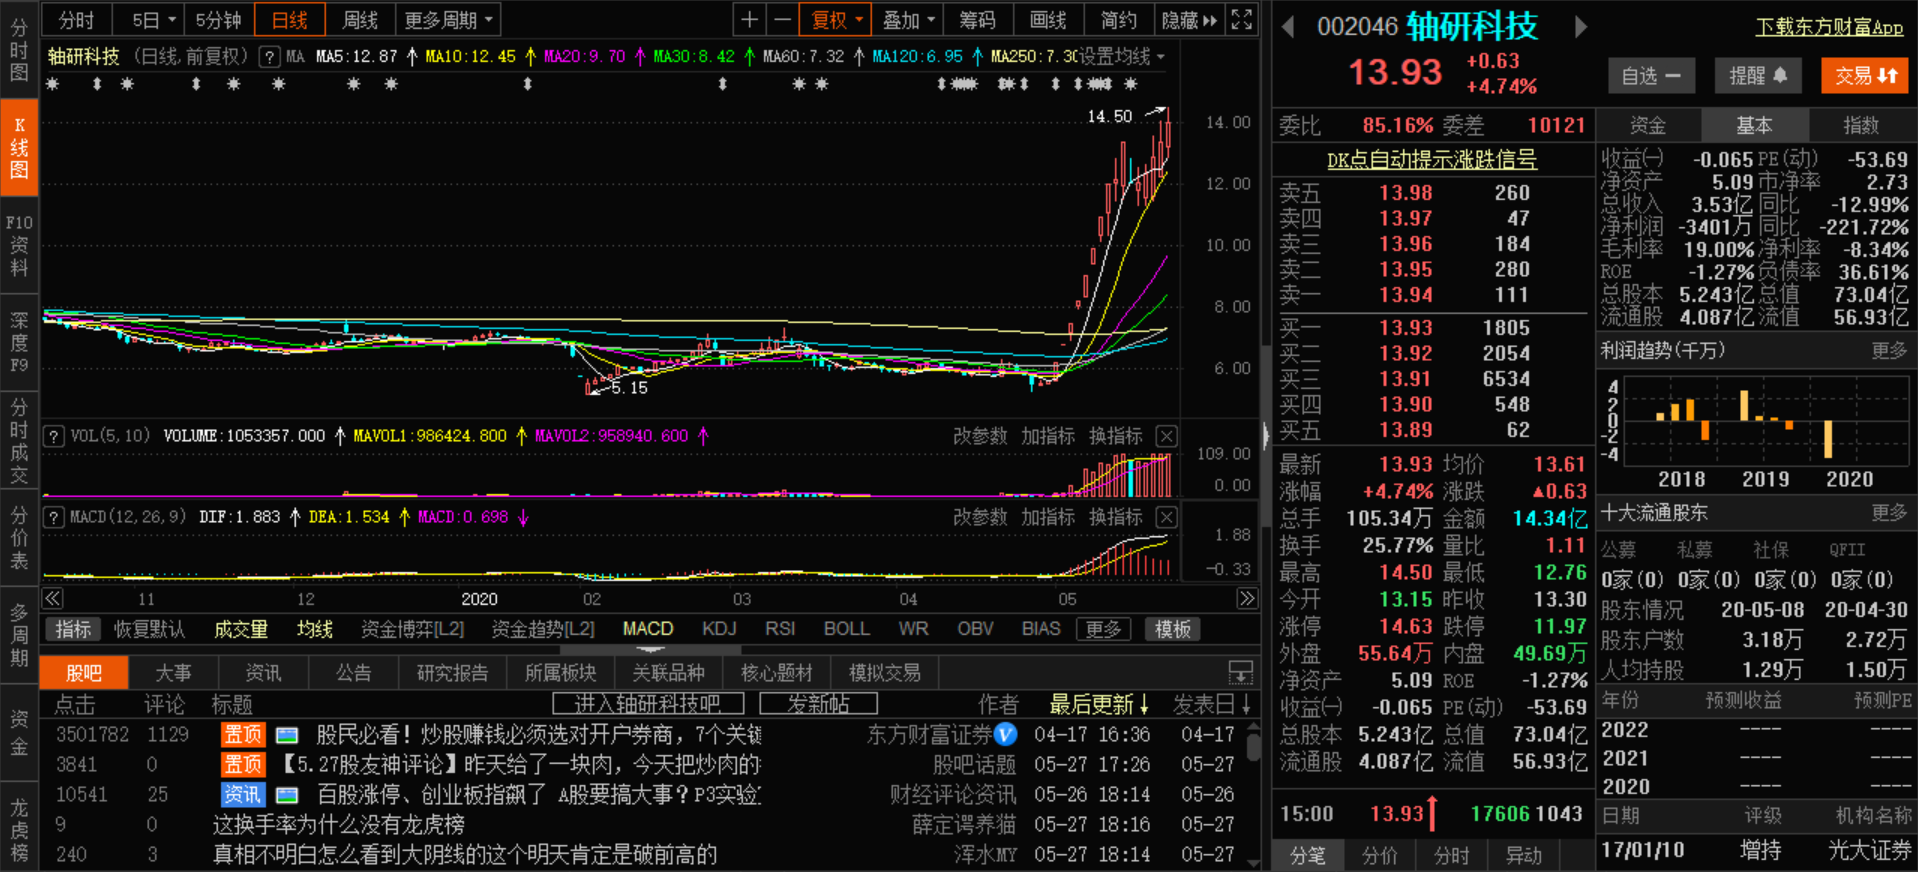Open F10资料 from left sidebar
This screenshot has width=1918, height=872.
point(19,245)
